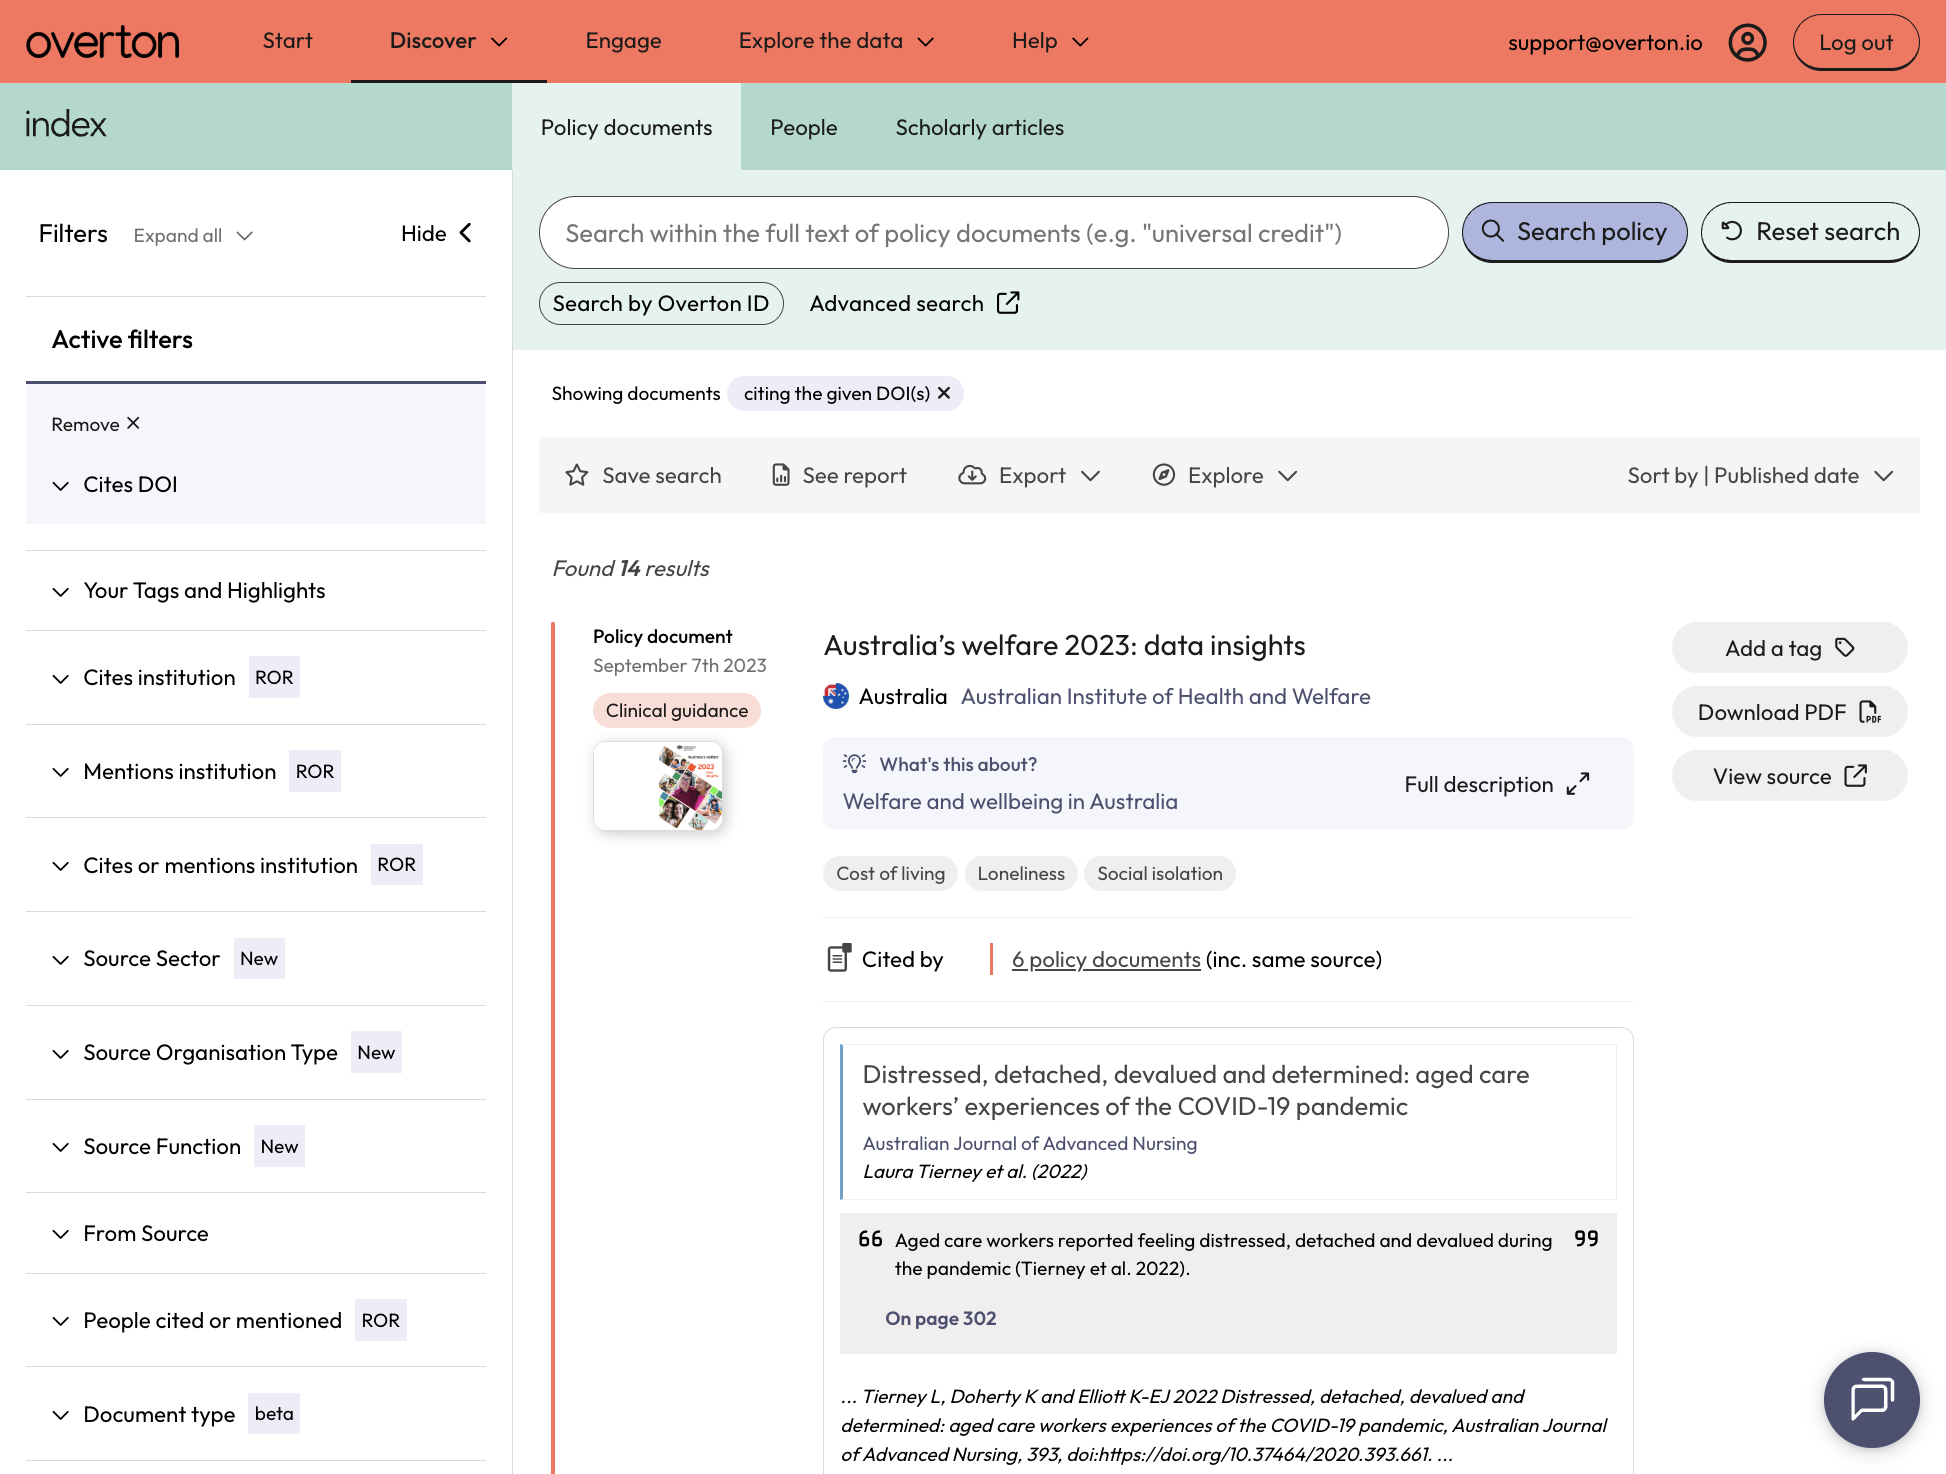Click the policy full-text search field
Viewport: 1946px width, 1474px height.
click(x=993, y=232)
